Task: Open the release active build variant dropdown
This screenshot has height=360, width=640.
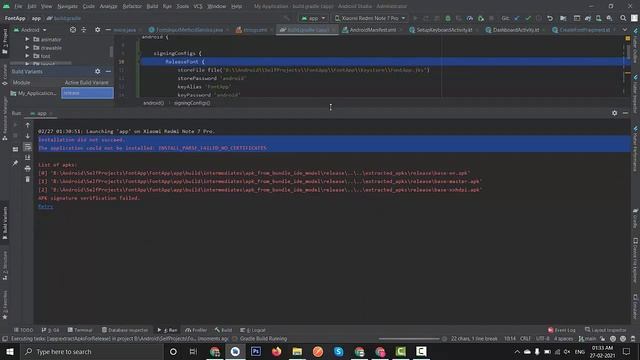Action: coord(87,93)
